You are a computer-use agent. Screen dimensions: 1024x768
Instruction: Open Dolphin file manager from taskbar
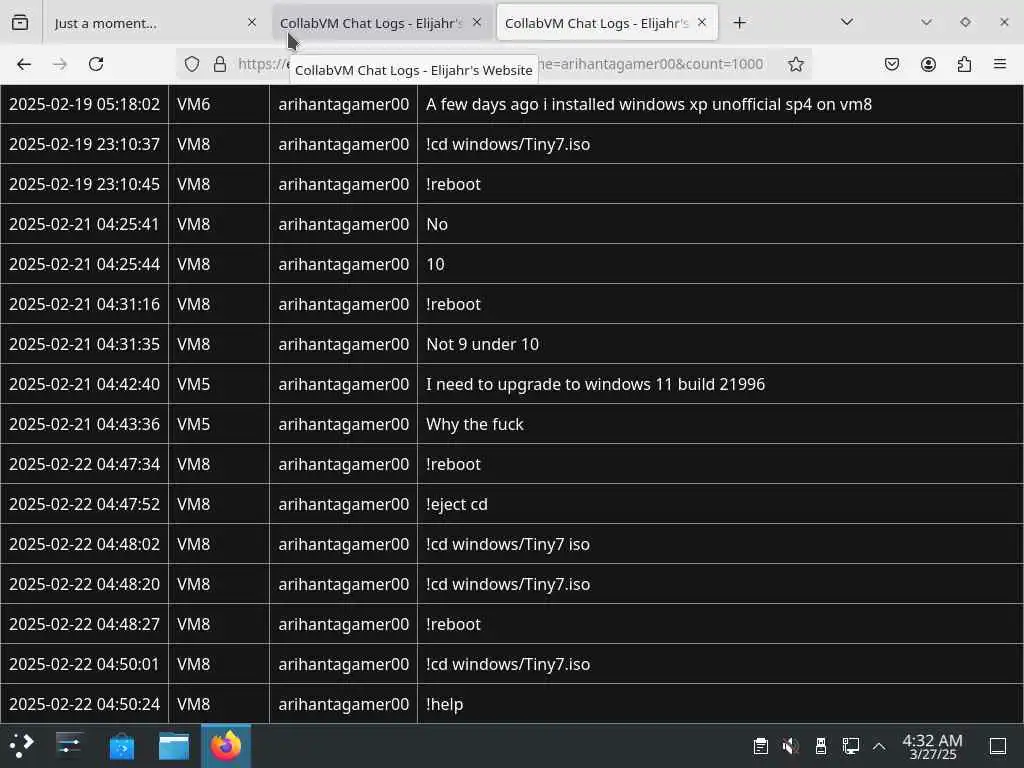click(174, 746)
